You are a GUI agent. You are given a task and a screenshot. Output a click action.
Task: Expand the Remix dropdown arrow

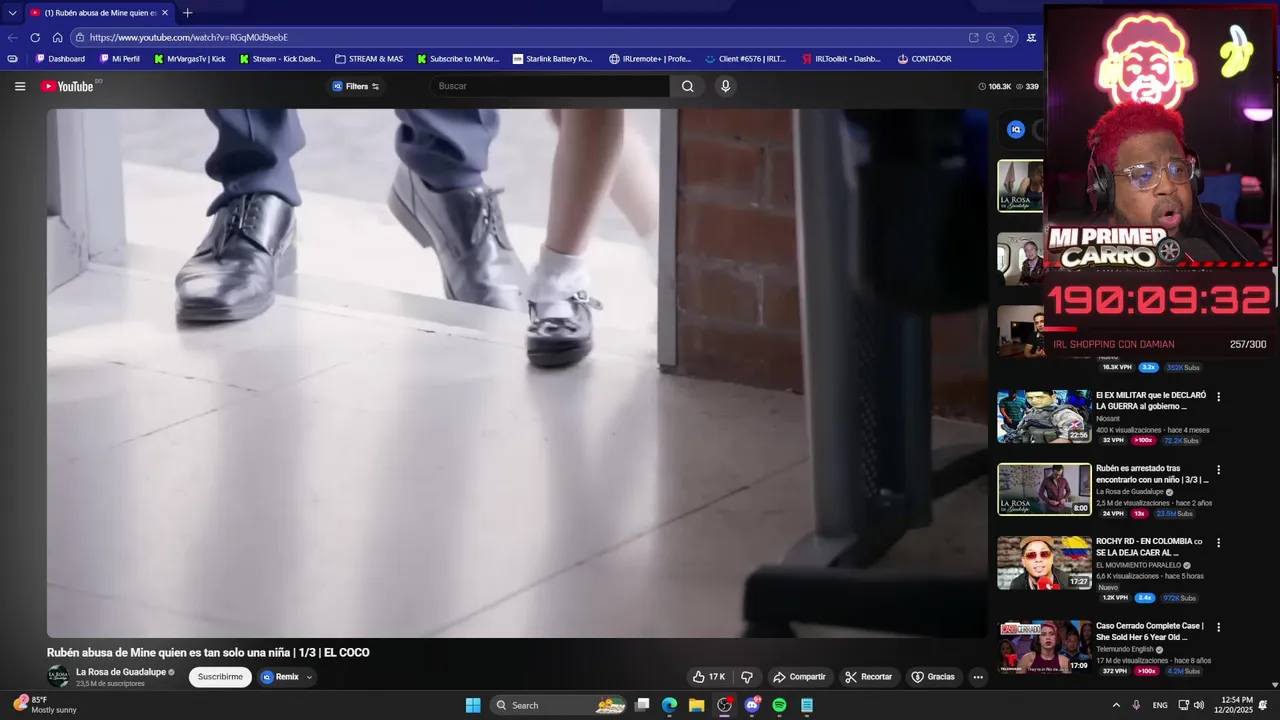click(309, 677)
